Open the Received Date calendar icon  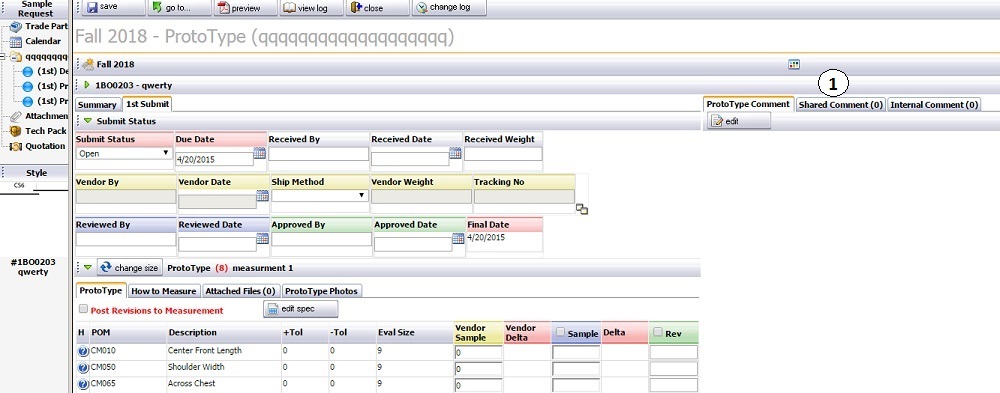tap(455, 153)
